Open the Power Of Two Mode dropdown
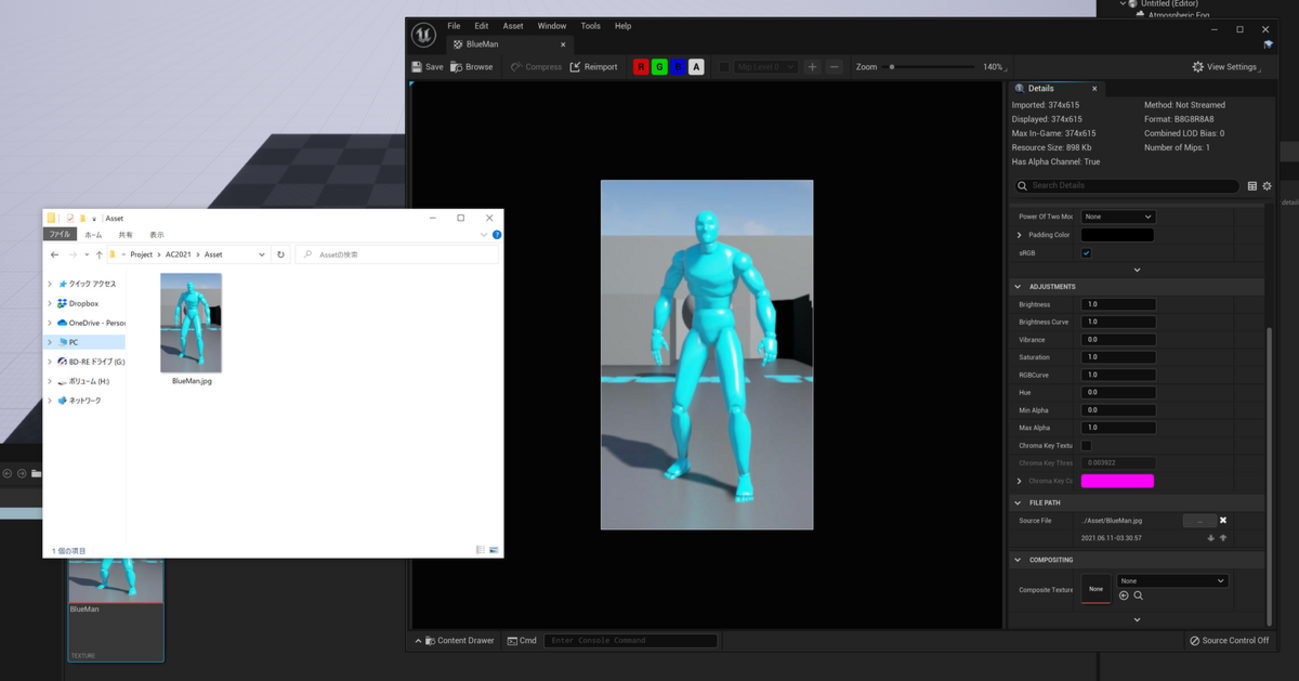The image size is (1299, 681). (1117, 217)
